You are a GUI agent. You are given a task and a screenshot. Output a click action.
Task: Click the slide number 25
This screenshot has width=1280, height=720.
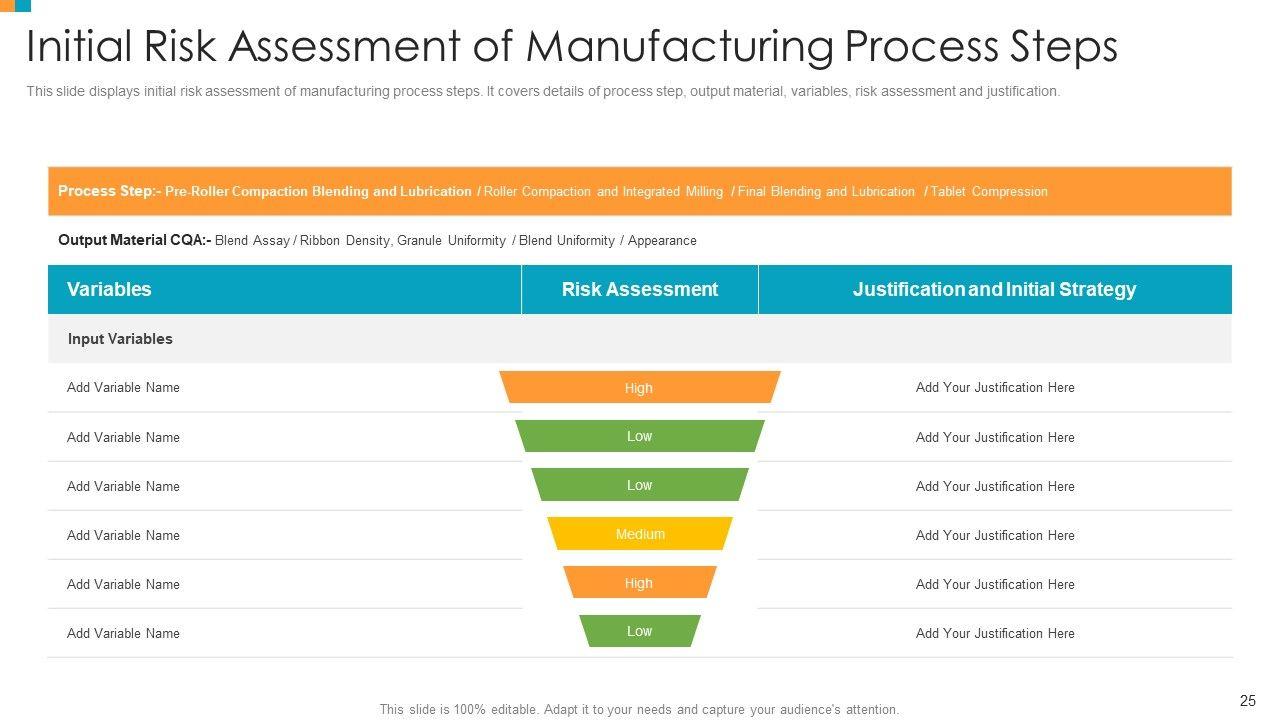coord(1247,701)
